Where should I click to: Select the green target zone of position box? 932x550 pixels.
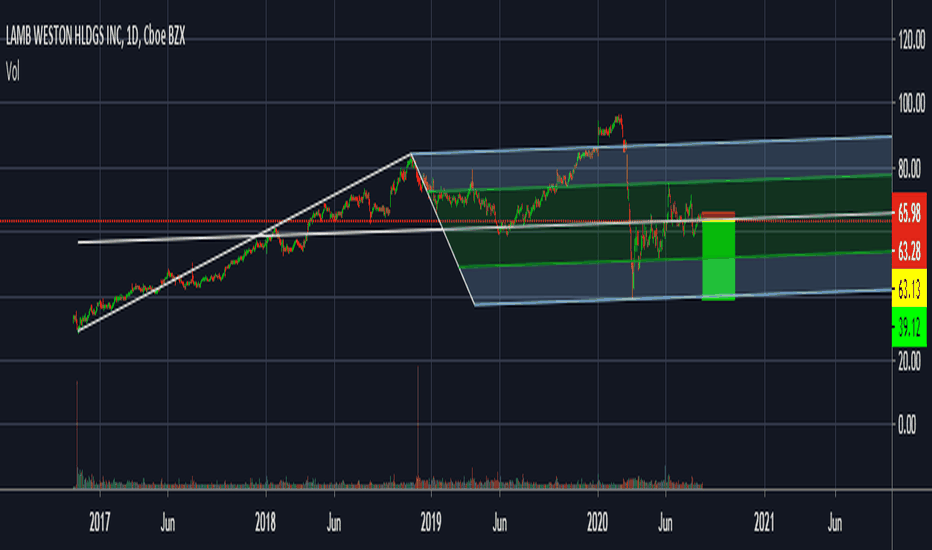[719, 260]
